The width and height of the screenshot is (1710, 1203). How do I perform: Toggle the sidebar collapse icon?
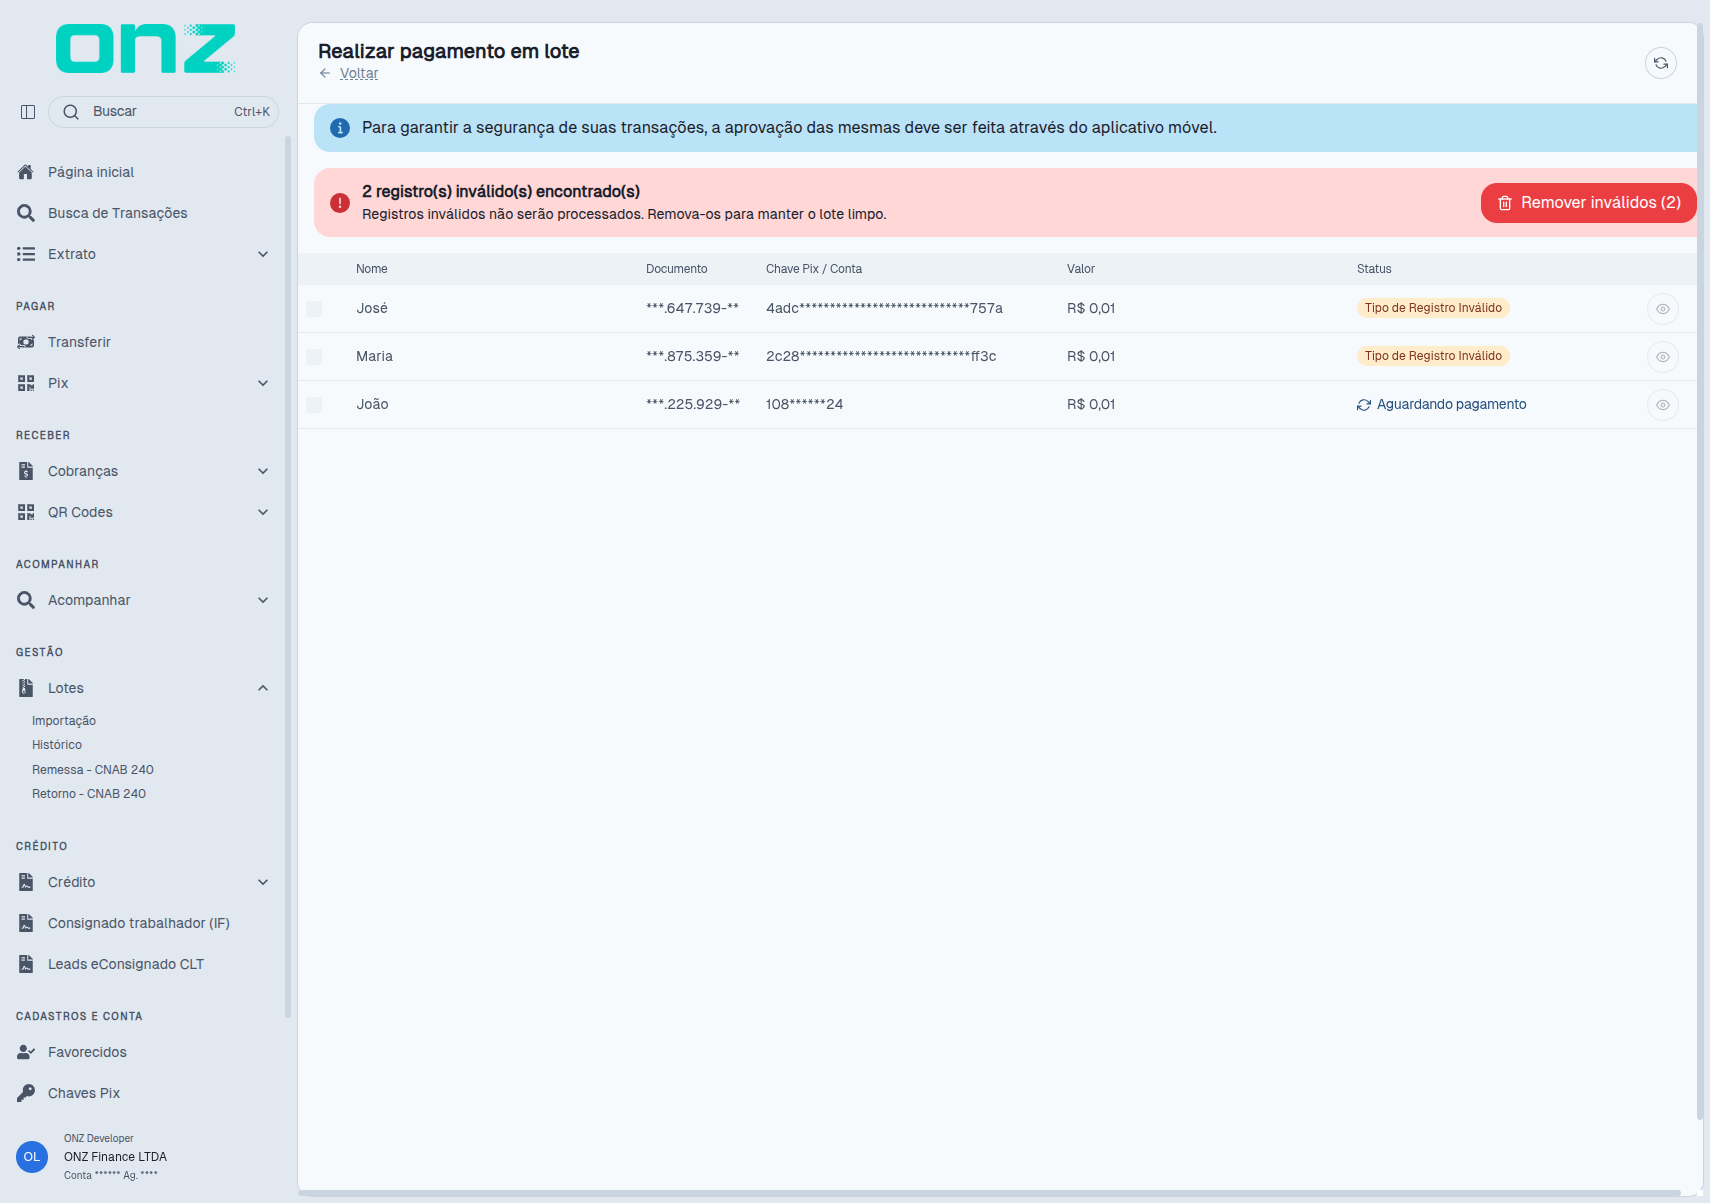click(x=28, y=112)
